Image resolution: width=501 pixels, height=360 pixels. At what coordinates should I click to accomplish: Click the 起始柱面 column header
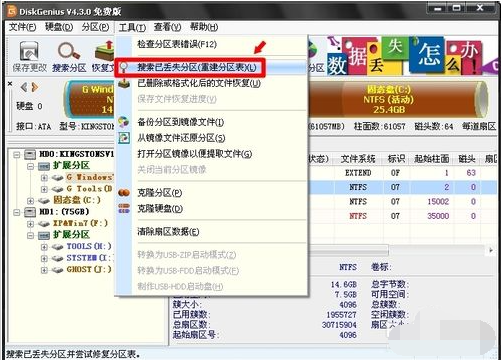(432, 159)
